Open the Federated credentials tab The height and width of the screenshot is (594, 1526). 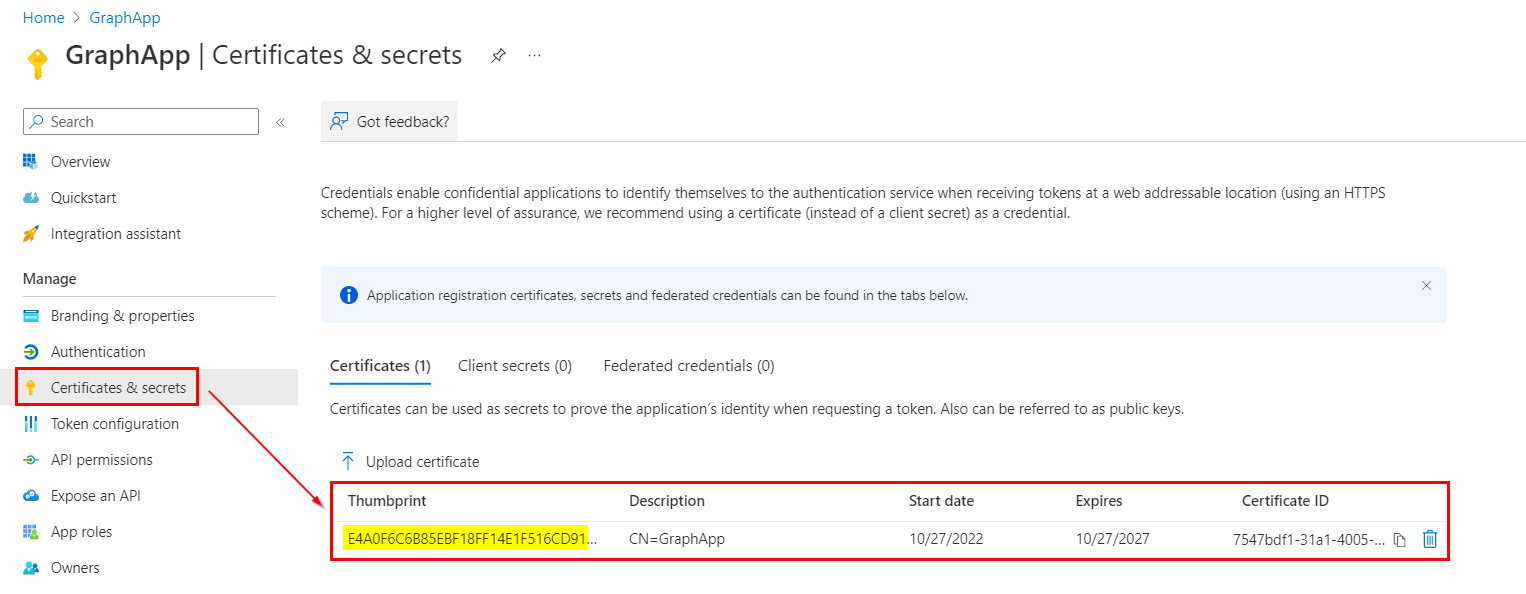coord(688,365)
